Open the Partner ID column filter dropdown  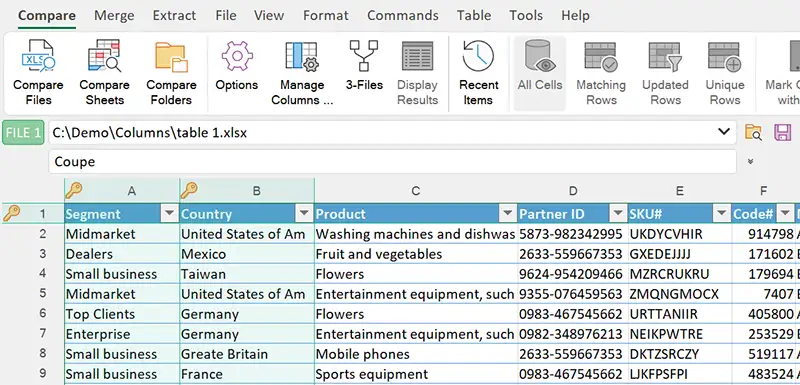click(x=618, y=214)
